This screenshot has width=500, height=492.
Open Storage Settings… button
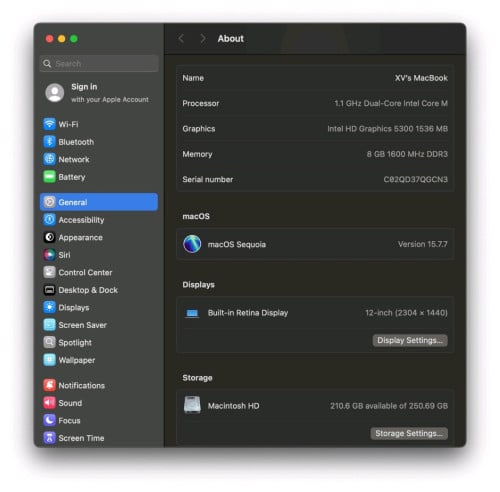click(409, 433)
